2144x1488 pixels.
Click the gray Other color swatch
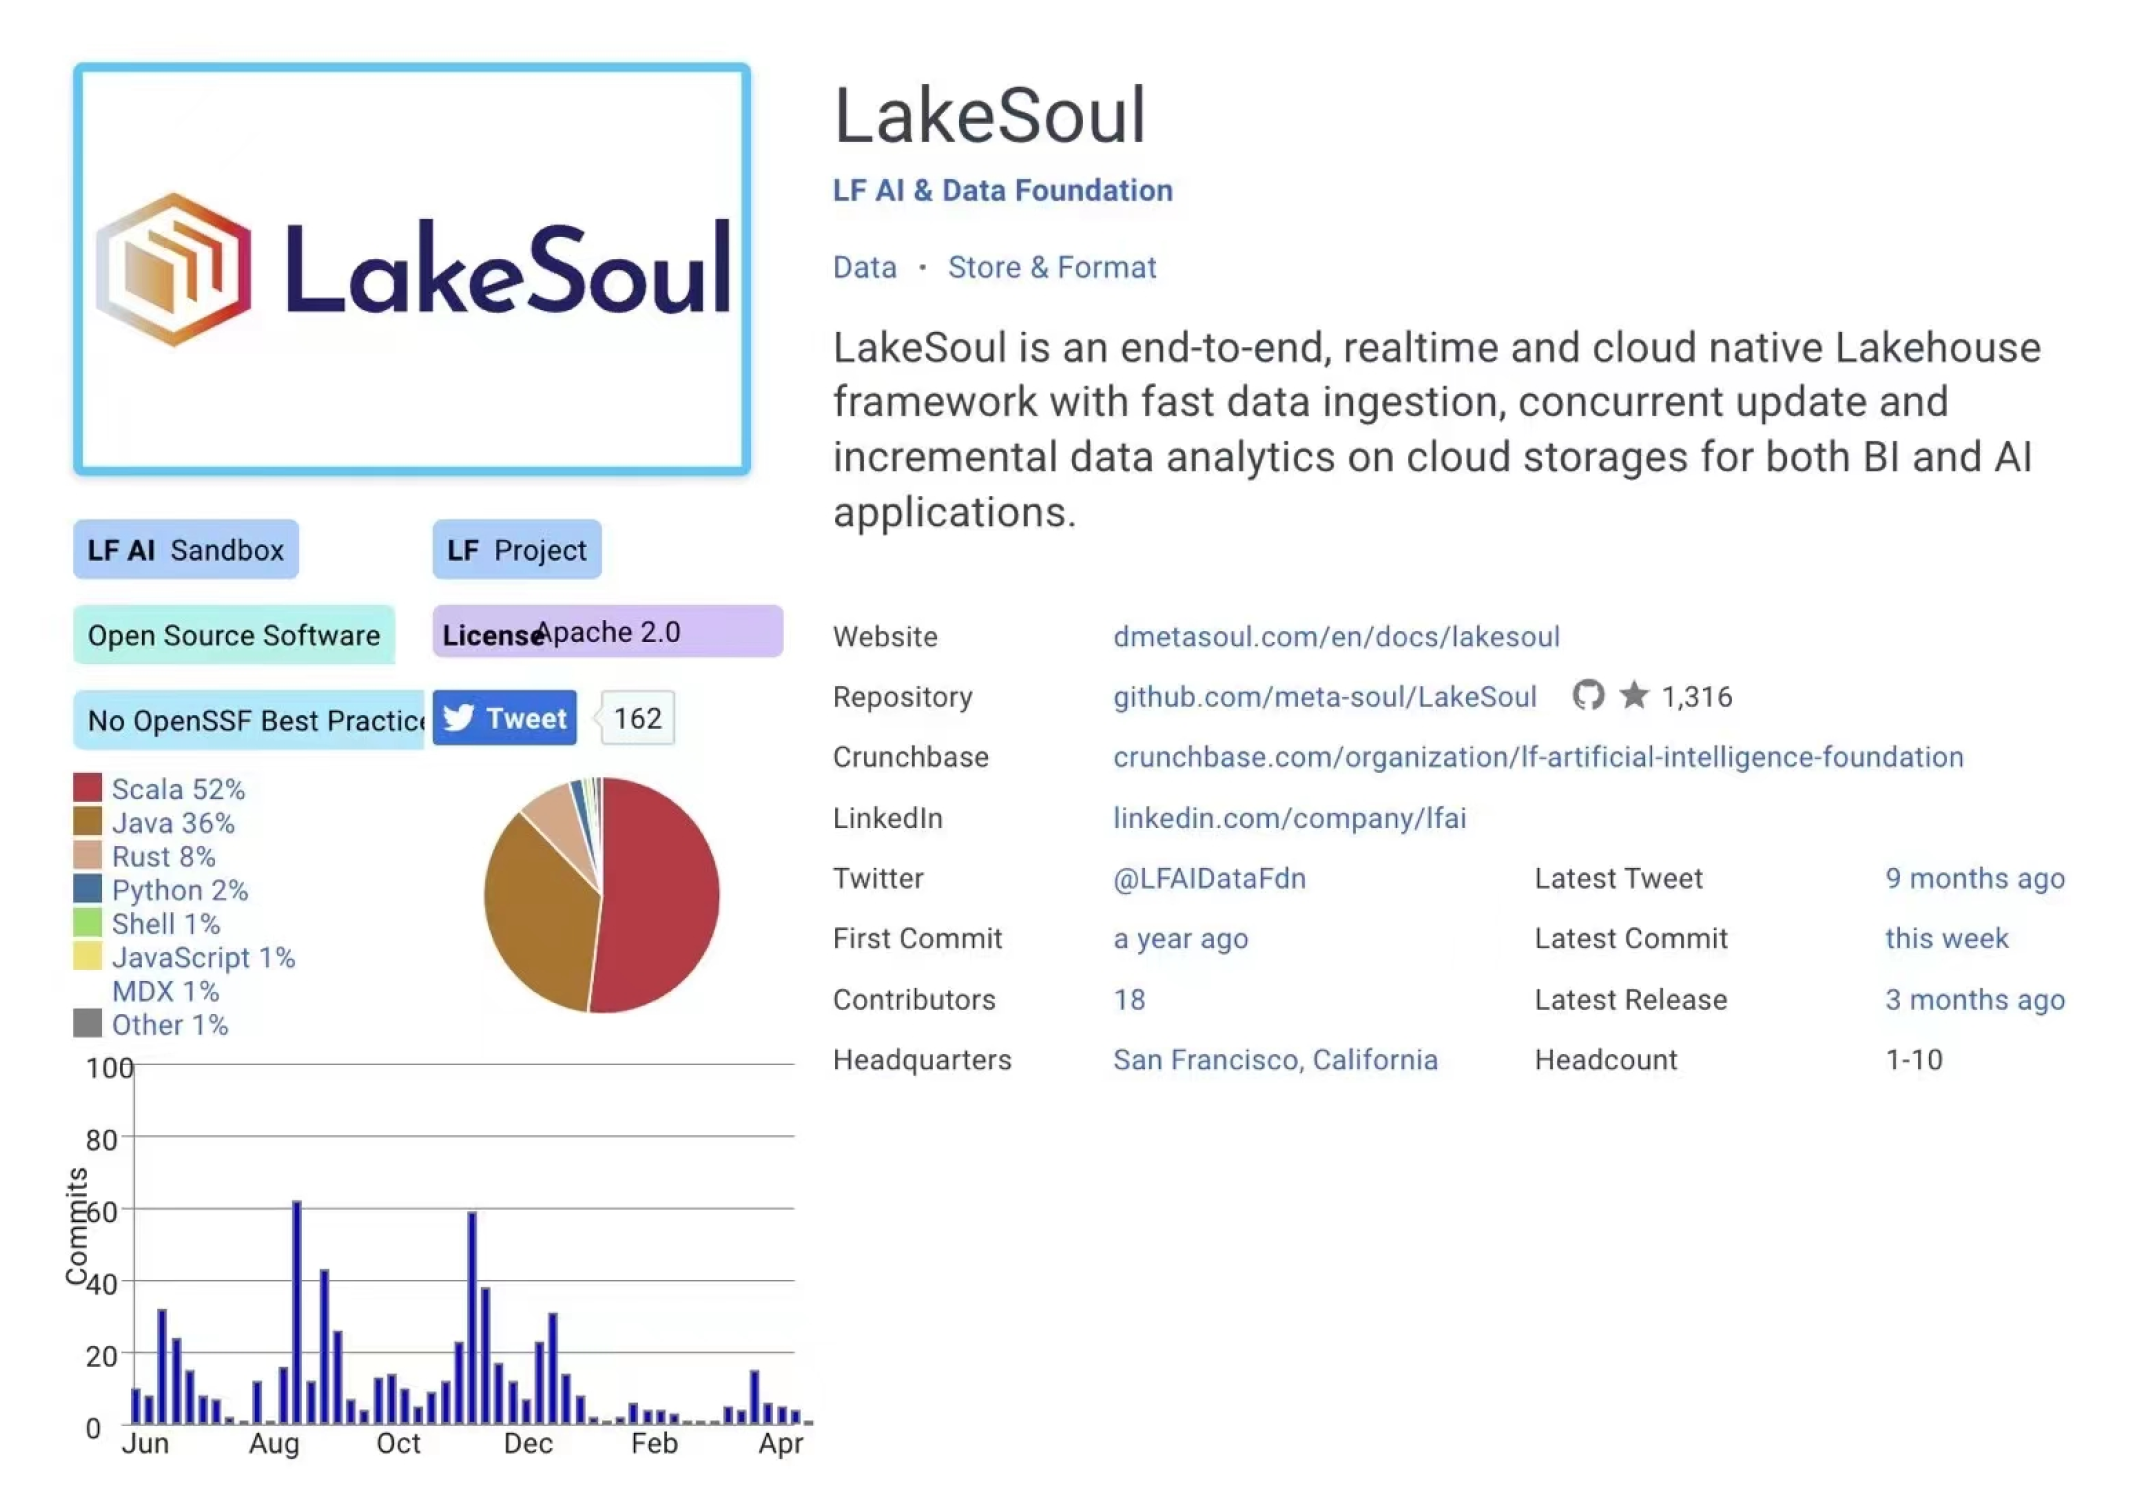(x=88, y=1023)
